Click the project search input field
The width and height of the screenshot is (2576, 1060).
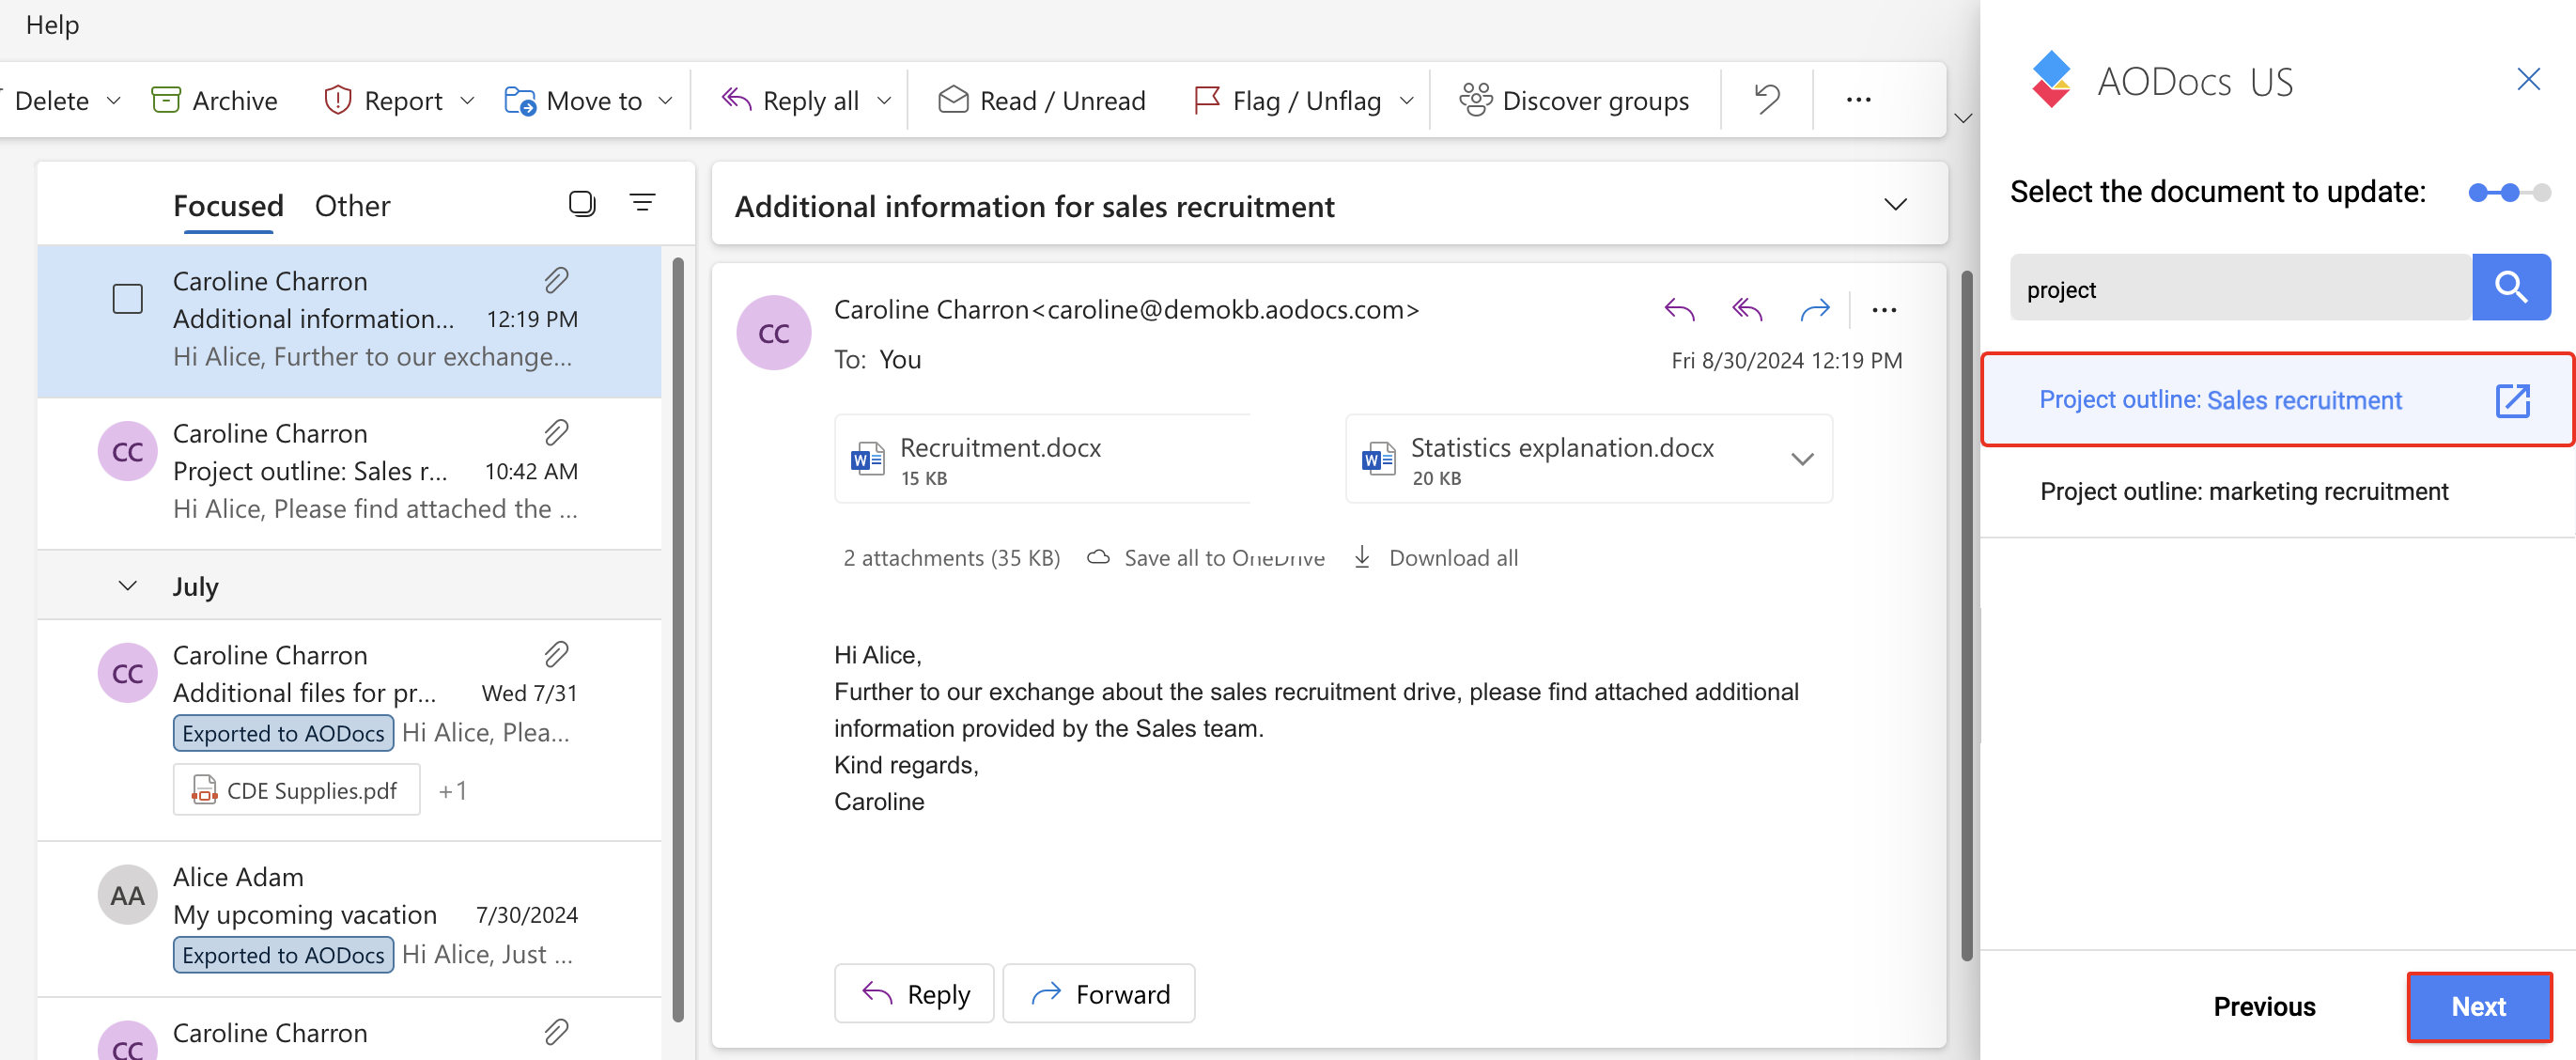pos(2240,288)
